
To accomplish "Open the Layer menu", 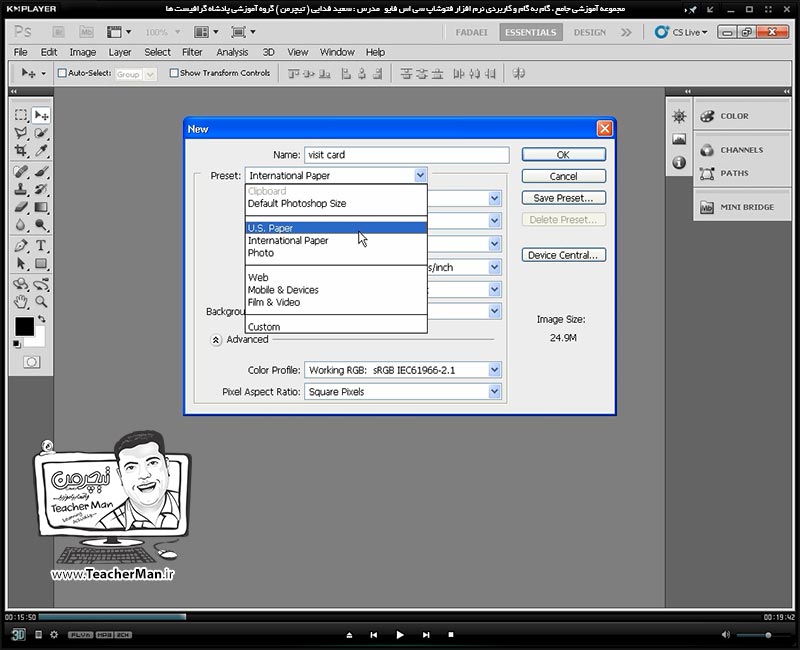I will tap(119, 52).
